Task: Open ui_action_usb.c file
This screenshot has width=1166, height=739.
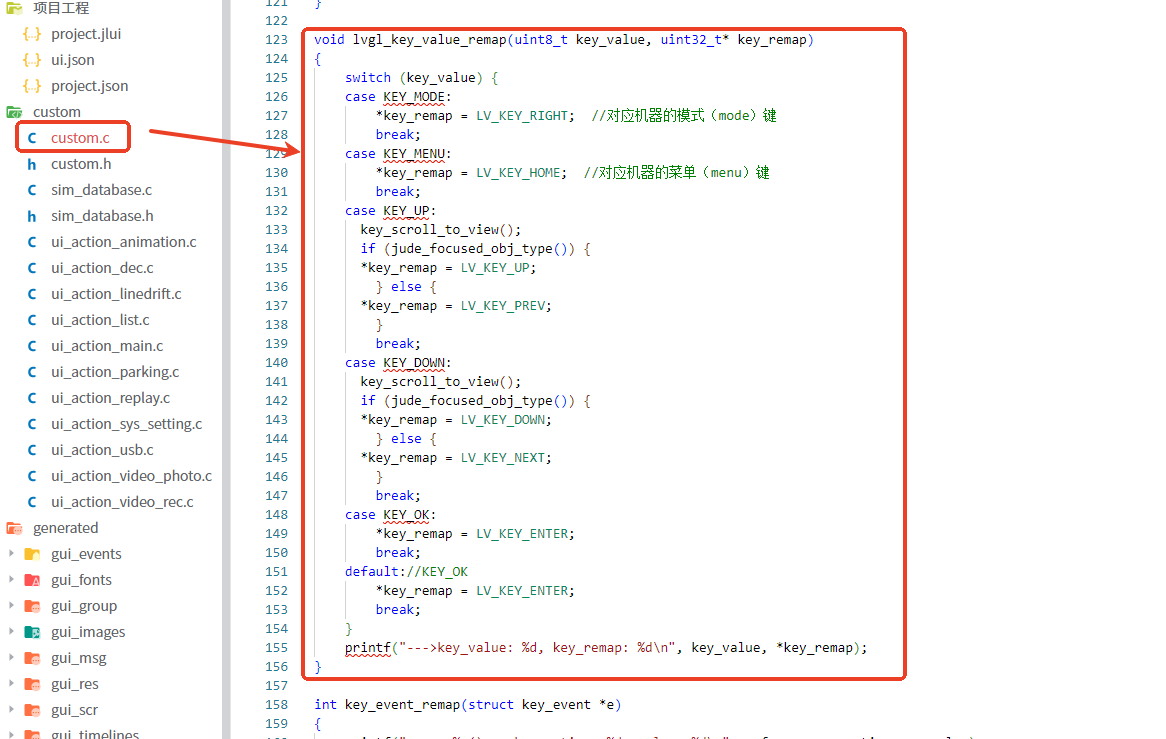Action: 102,450
